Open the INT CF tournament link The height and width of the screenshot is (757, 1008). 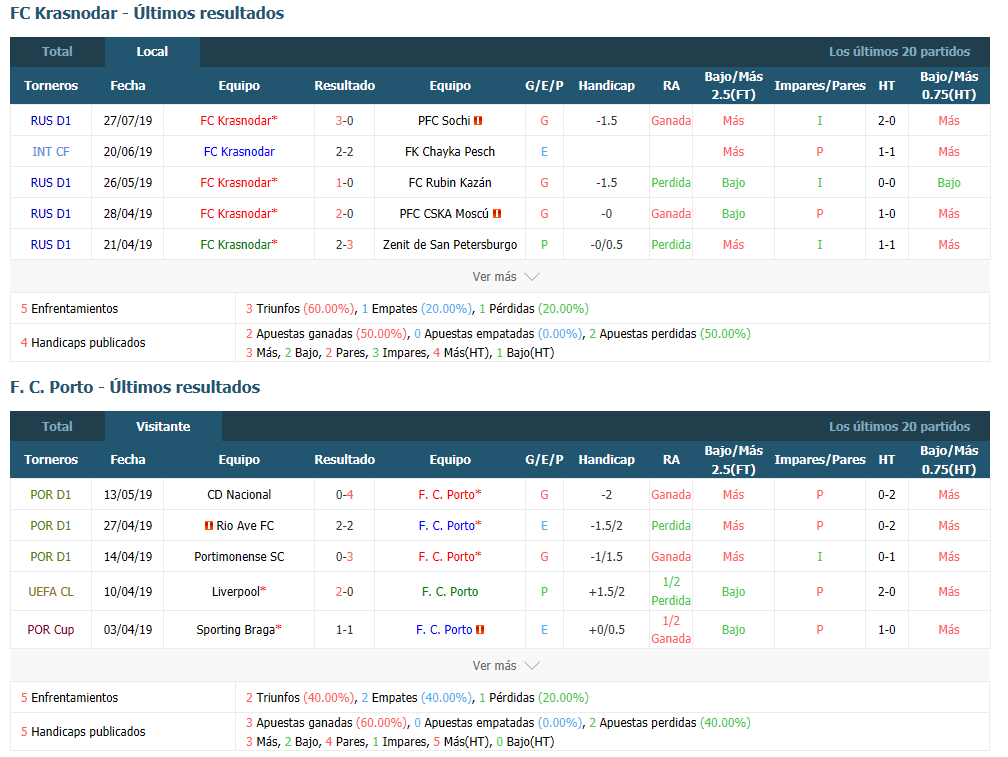pos(51,152)
